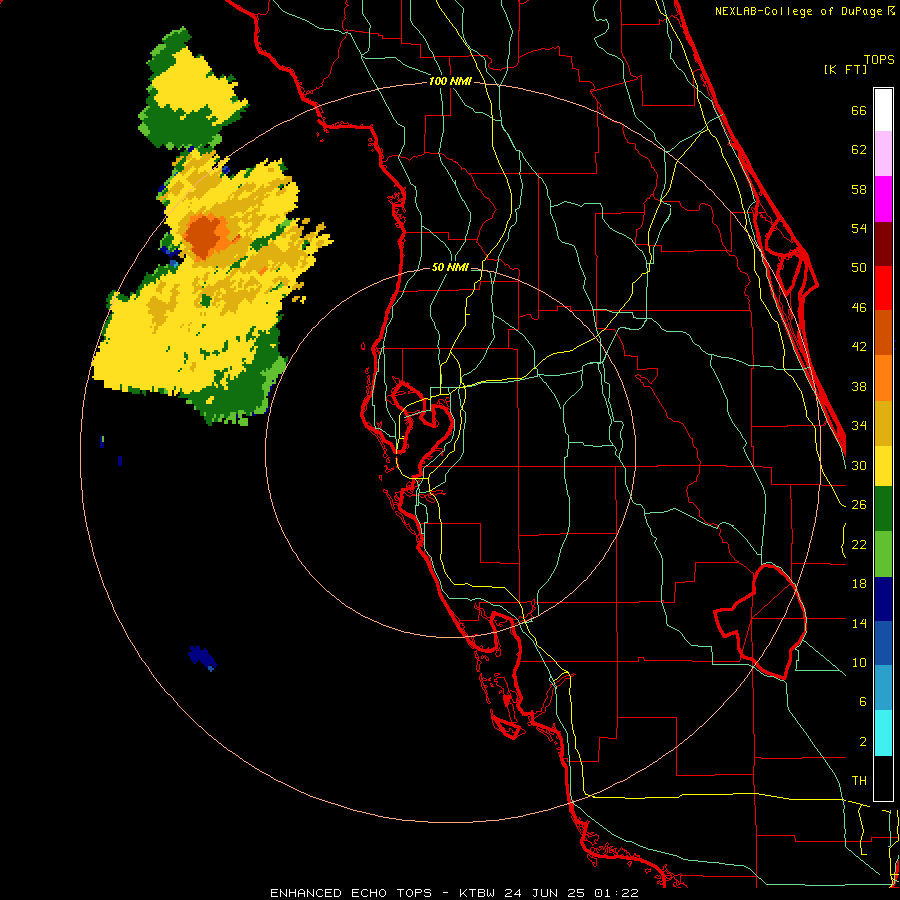This screenshot has height=900, width=900.
Task: Click the '50' legend value
Action: pos(859,268)
